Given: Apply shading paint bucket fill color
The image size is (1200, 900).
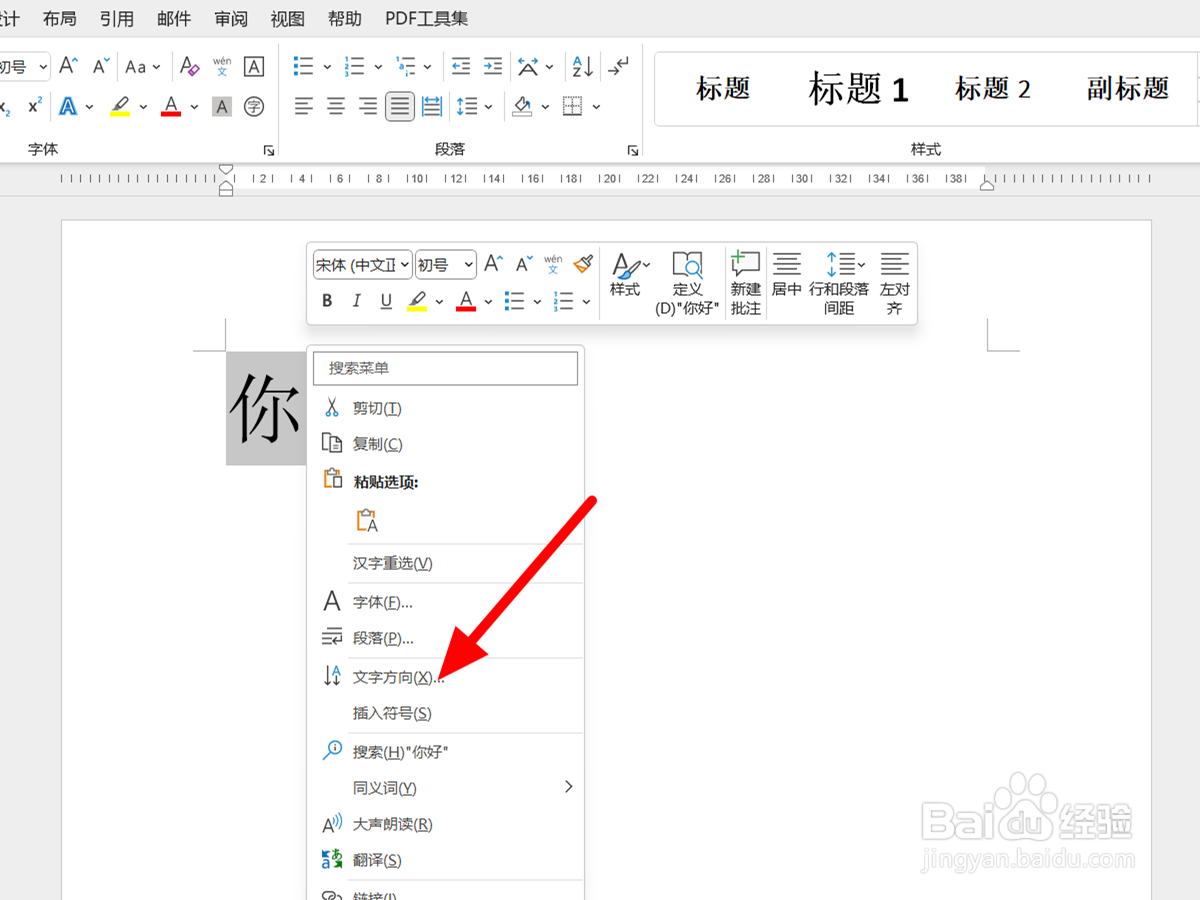Looking at the screenshot, I should [x=523, y=106].
